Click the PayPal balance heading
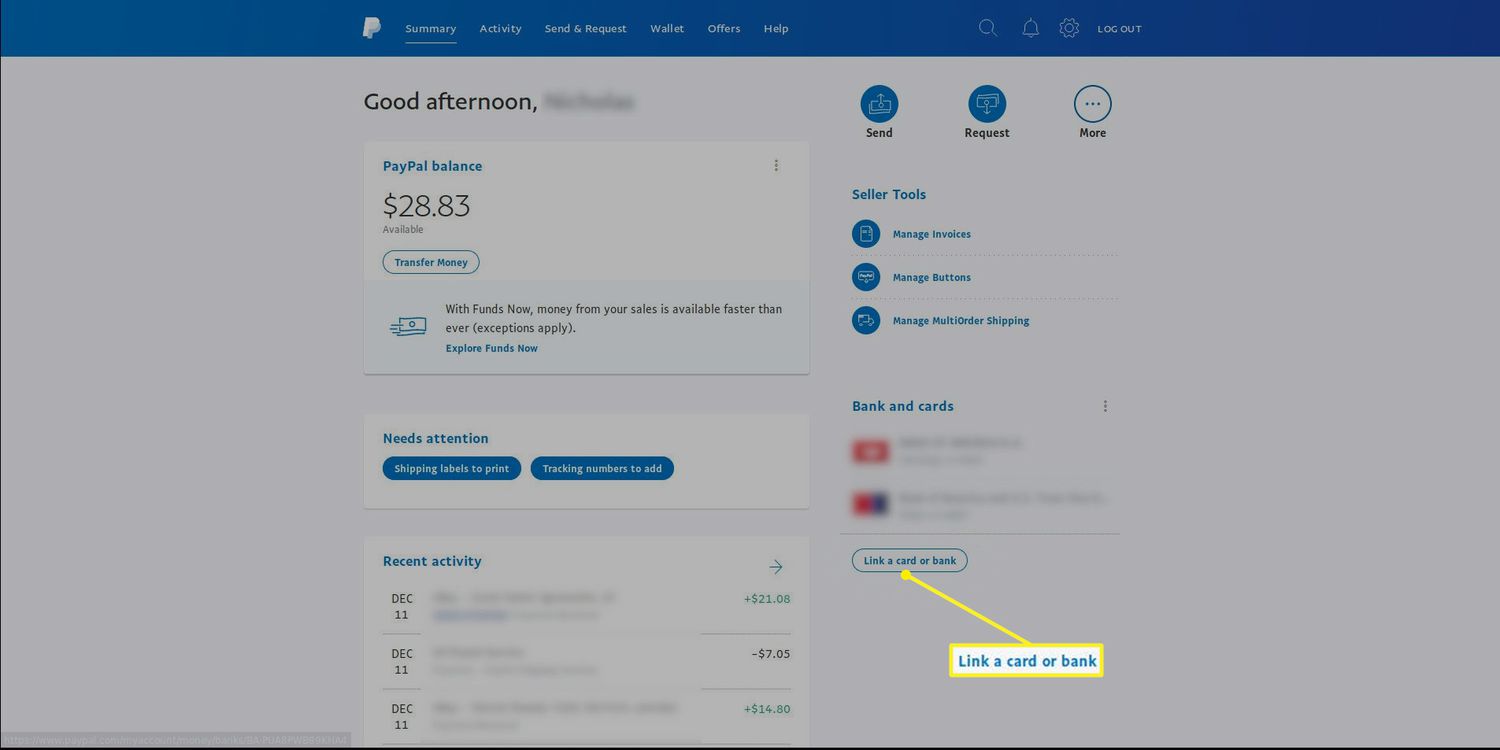1500x750 pixels. pyautogui.click(x=432, y=166)
